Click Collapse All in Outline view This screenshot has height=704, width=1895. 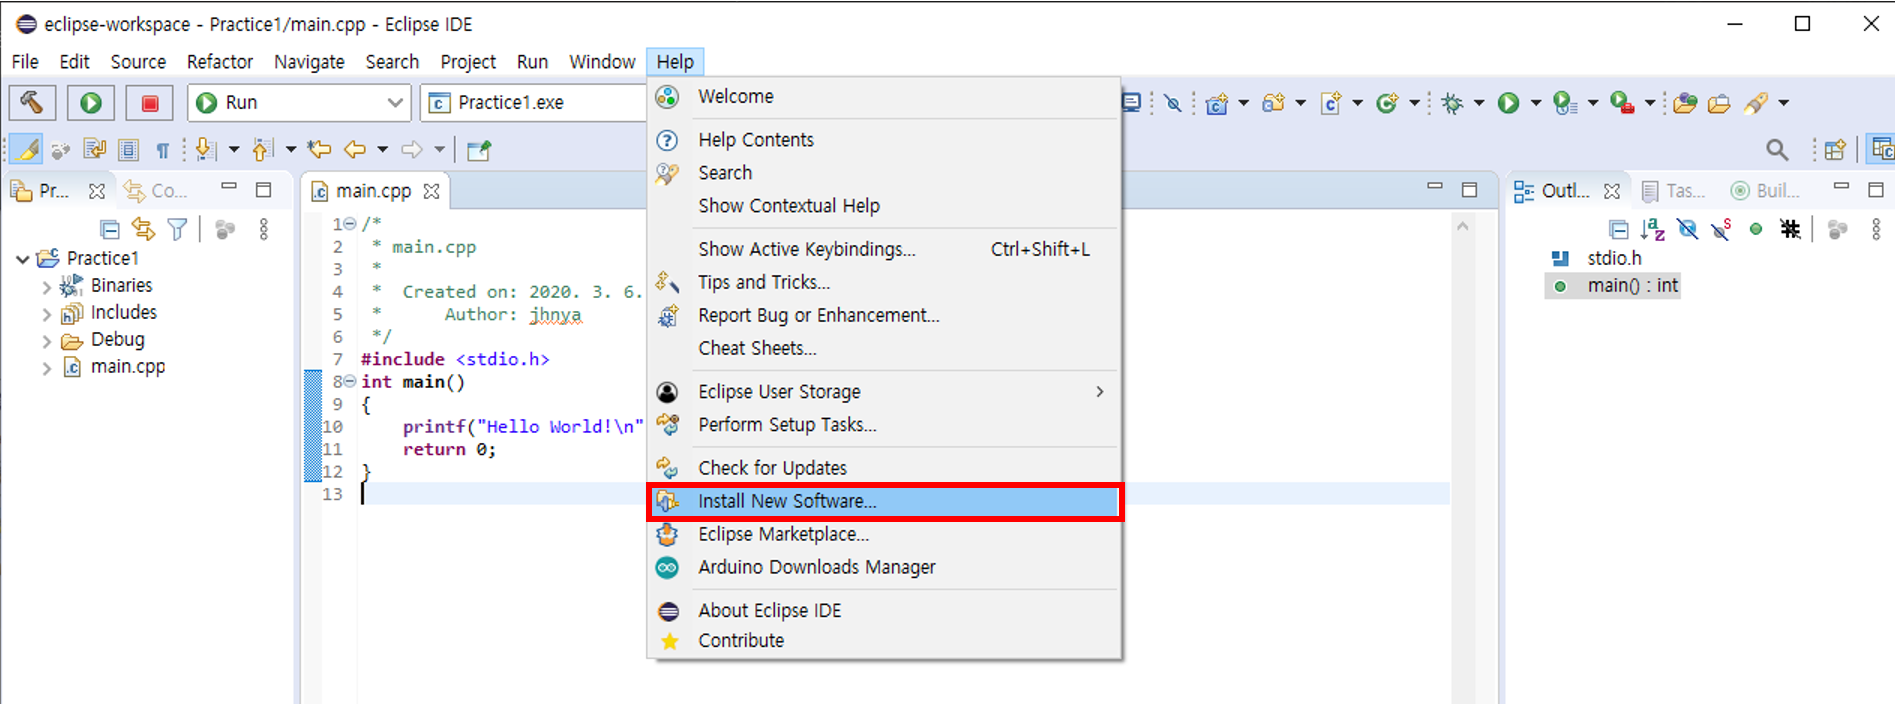[x=1619, y=230]
